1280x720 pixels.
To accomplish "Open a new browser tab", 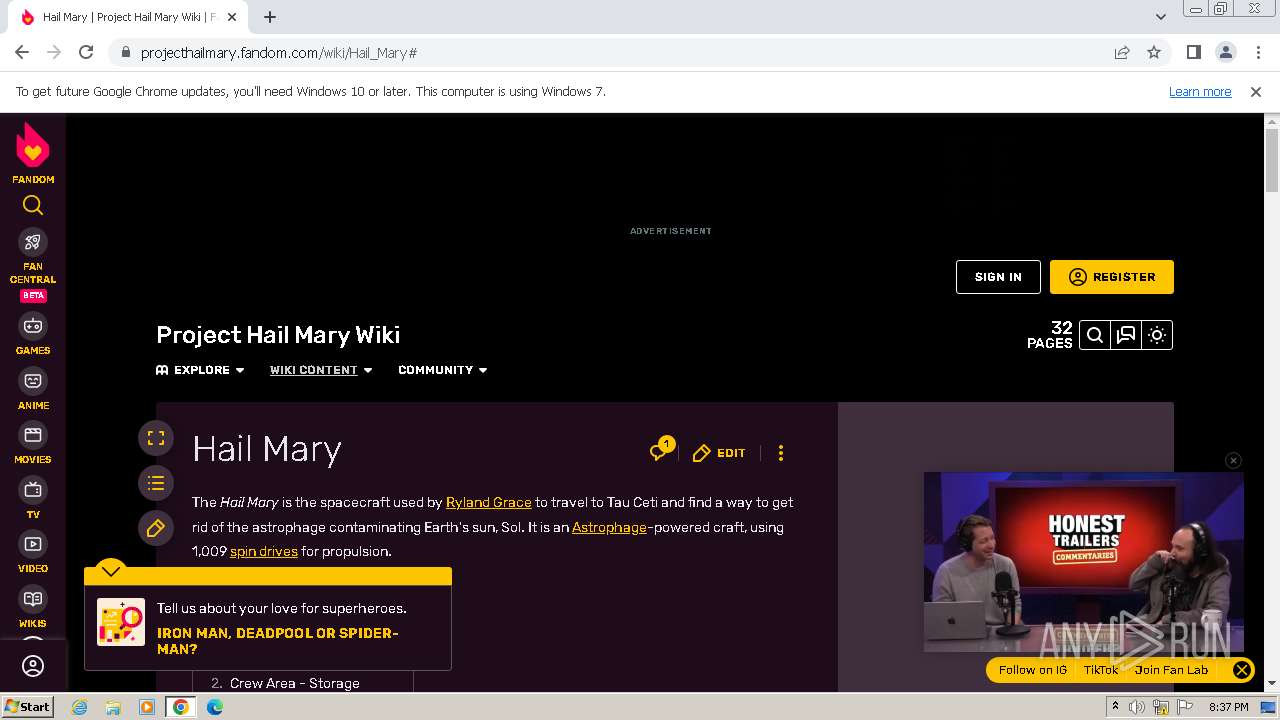I will (270, 17).
